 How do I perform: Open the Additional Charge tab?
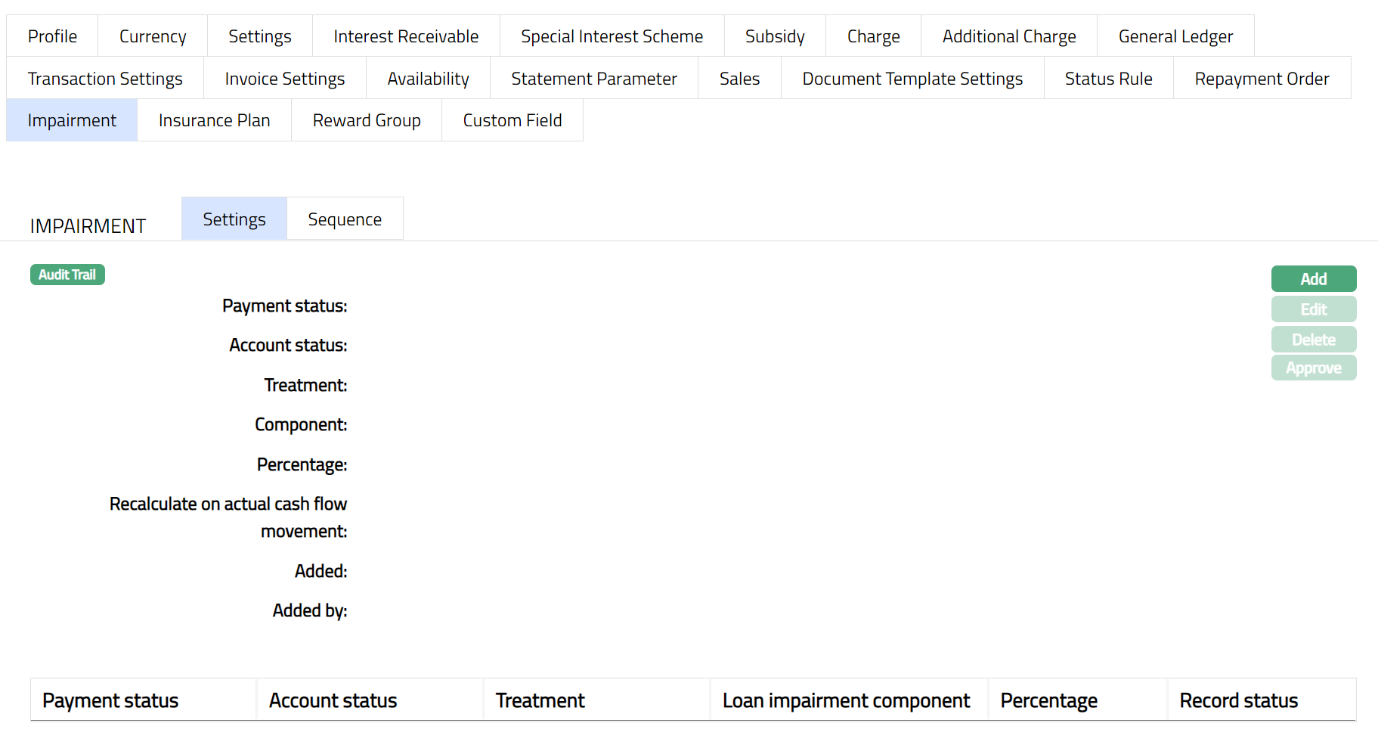click(1009, 36)
